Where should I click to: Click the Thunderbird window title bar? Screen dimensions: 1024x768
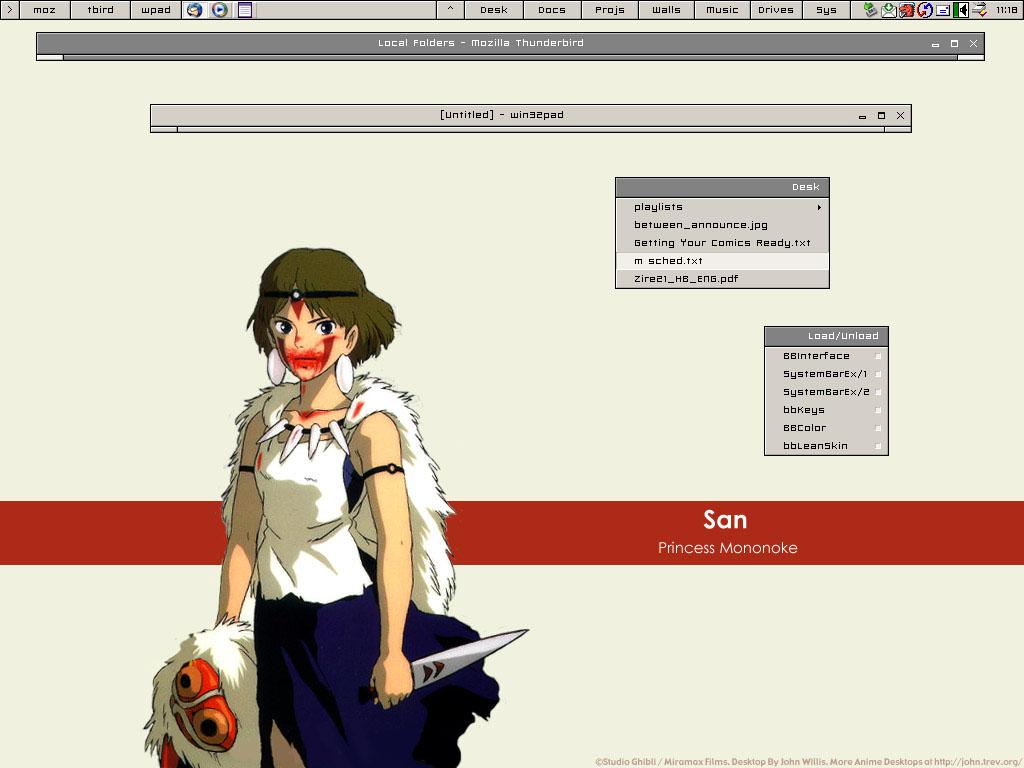click(481, 43)
